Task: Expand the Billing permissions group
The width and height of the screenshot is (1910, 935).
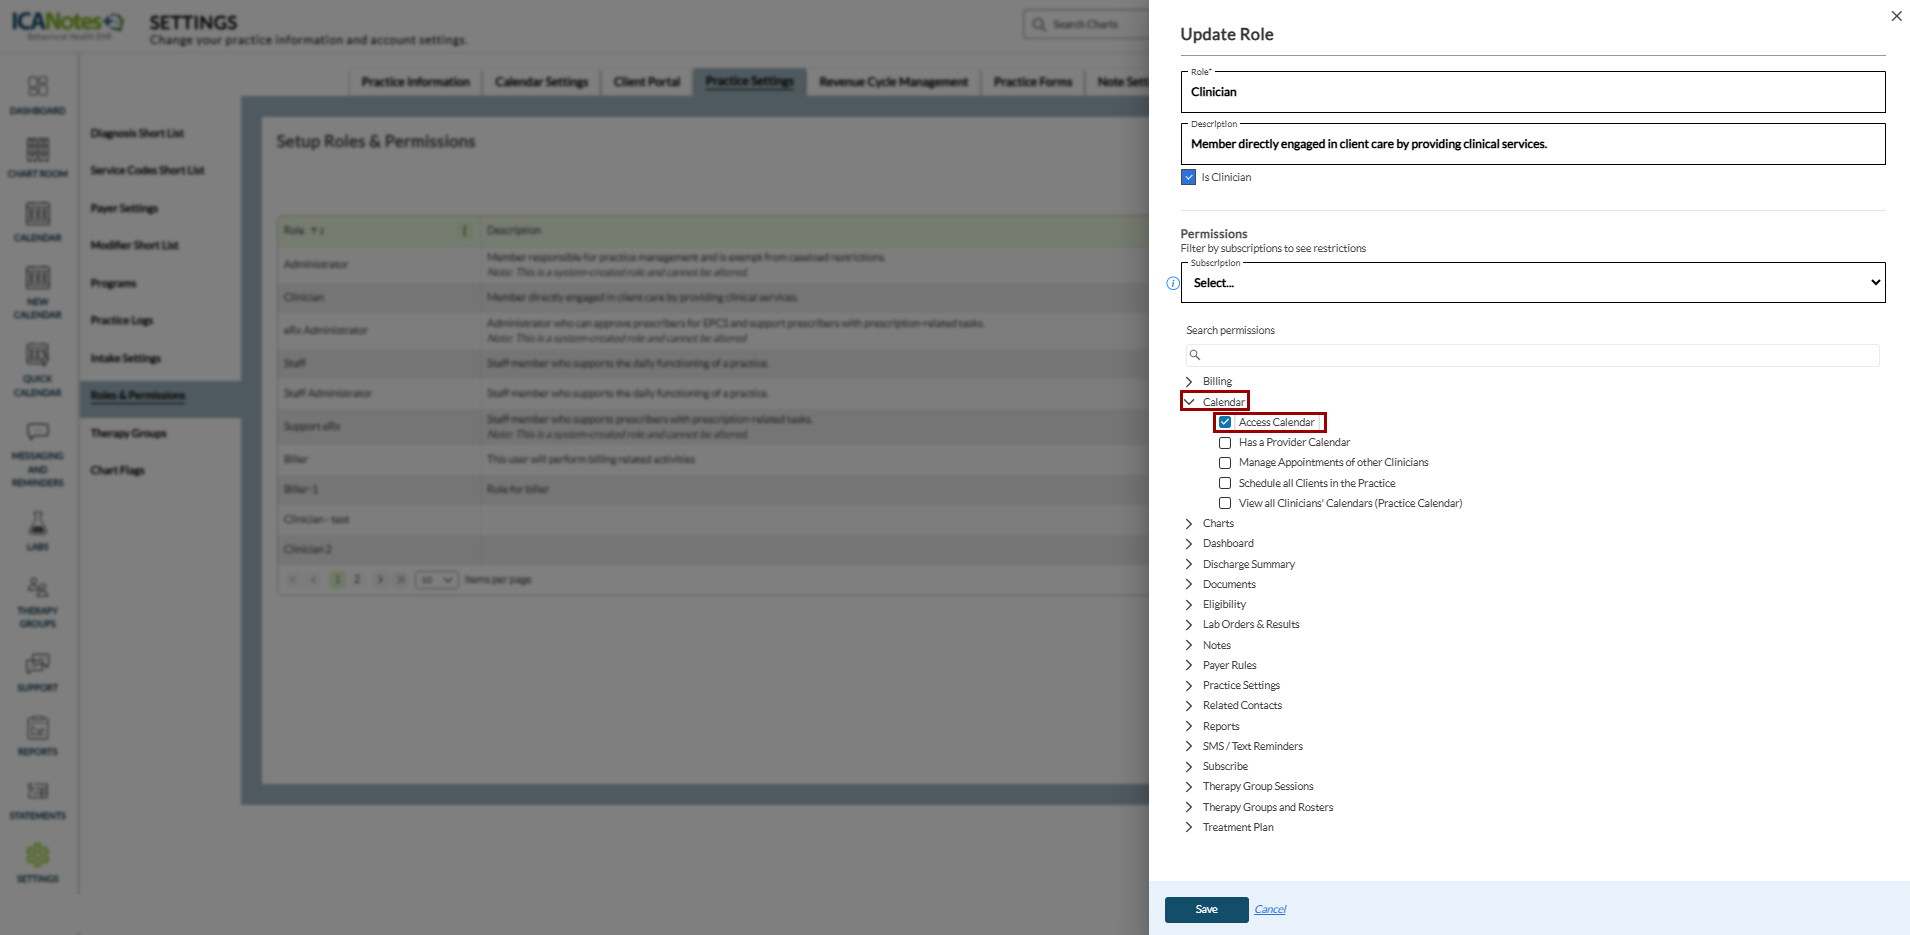Action: click(1189, 381)
